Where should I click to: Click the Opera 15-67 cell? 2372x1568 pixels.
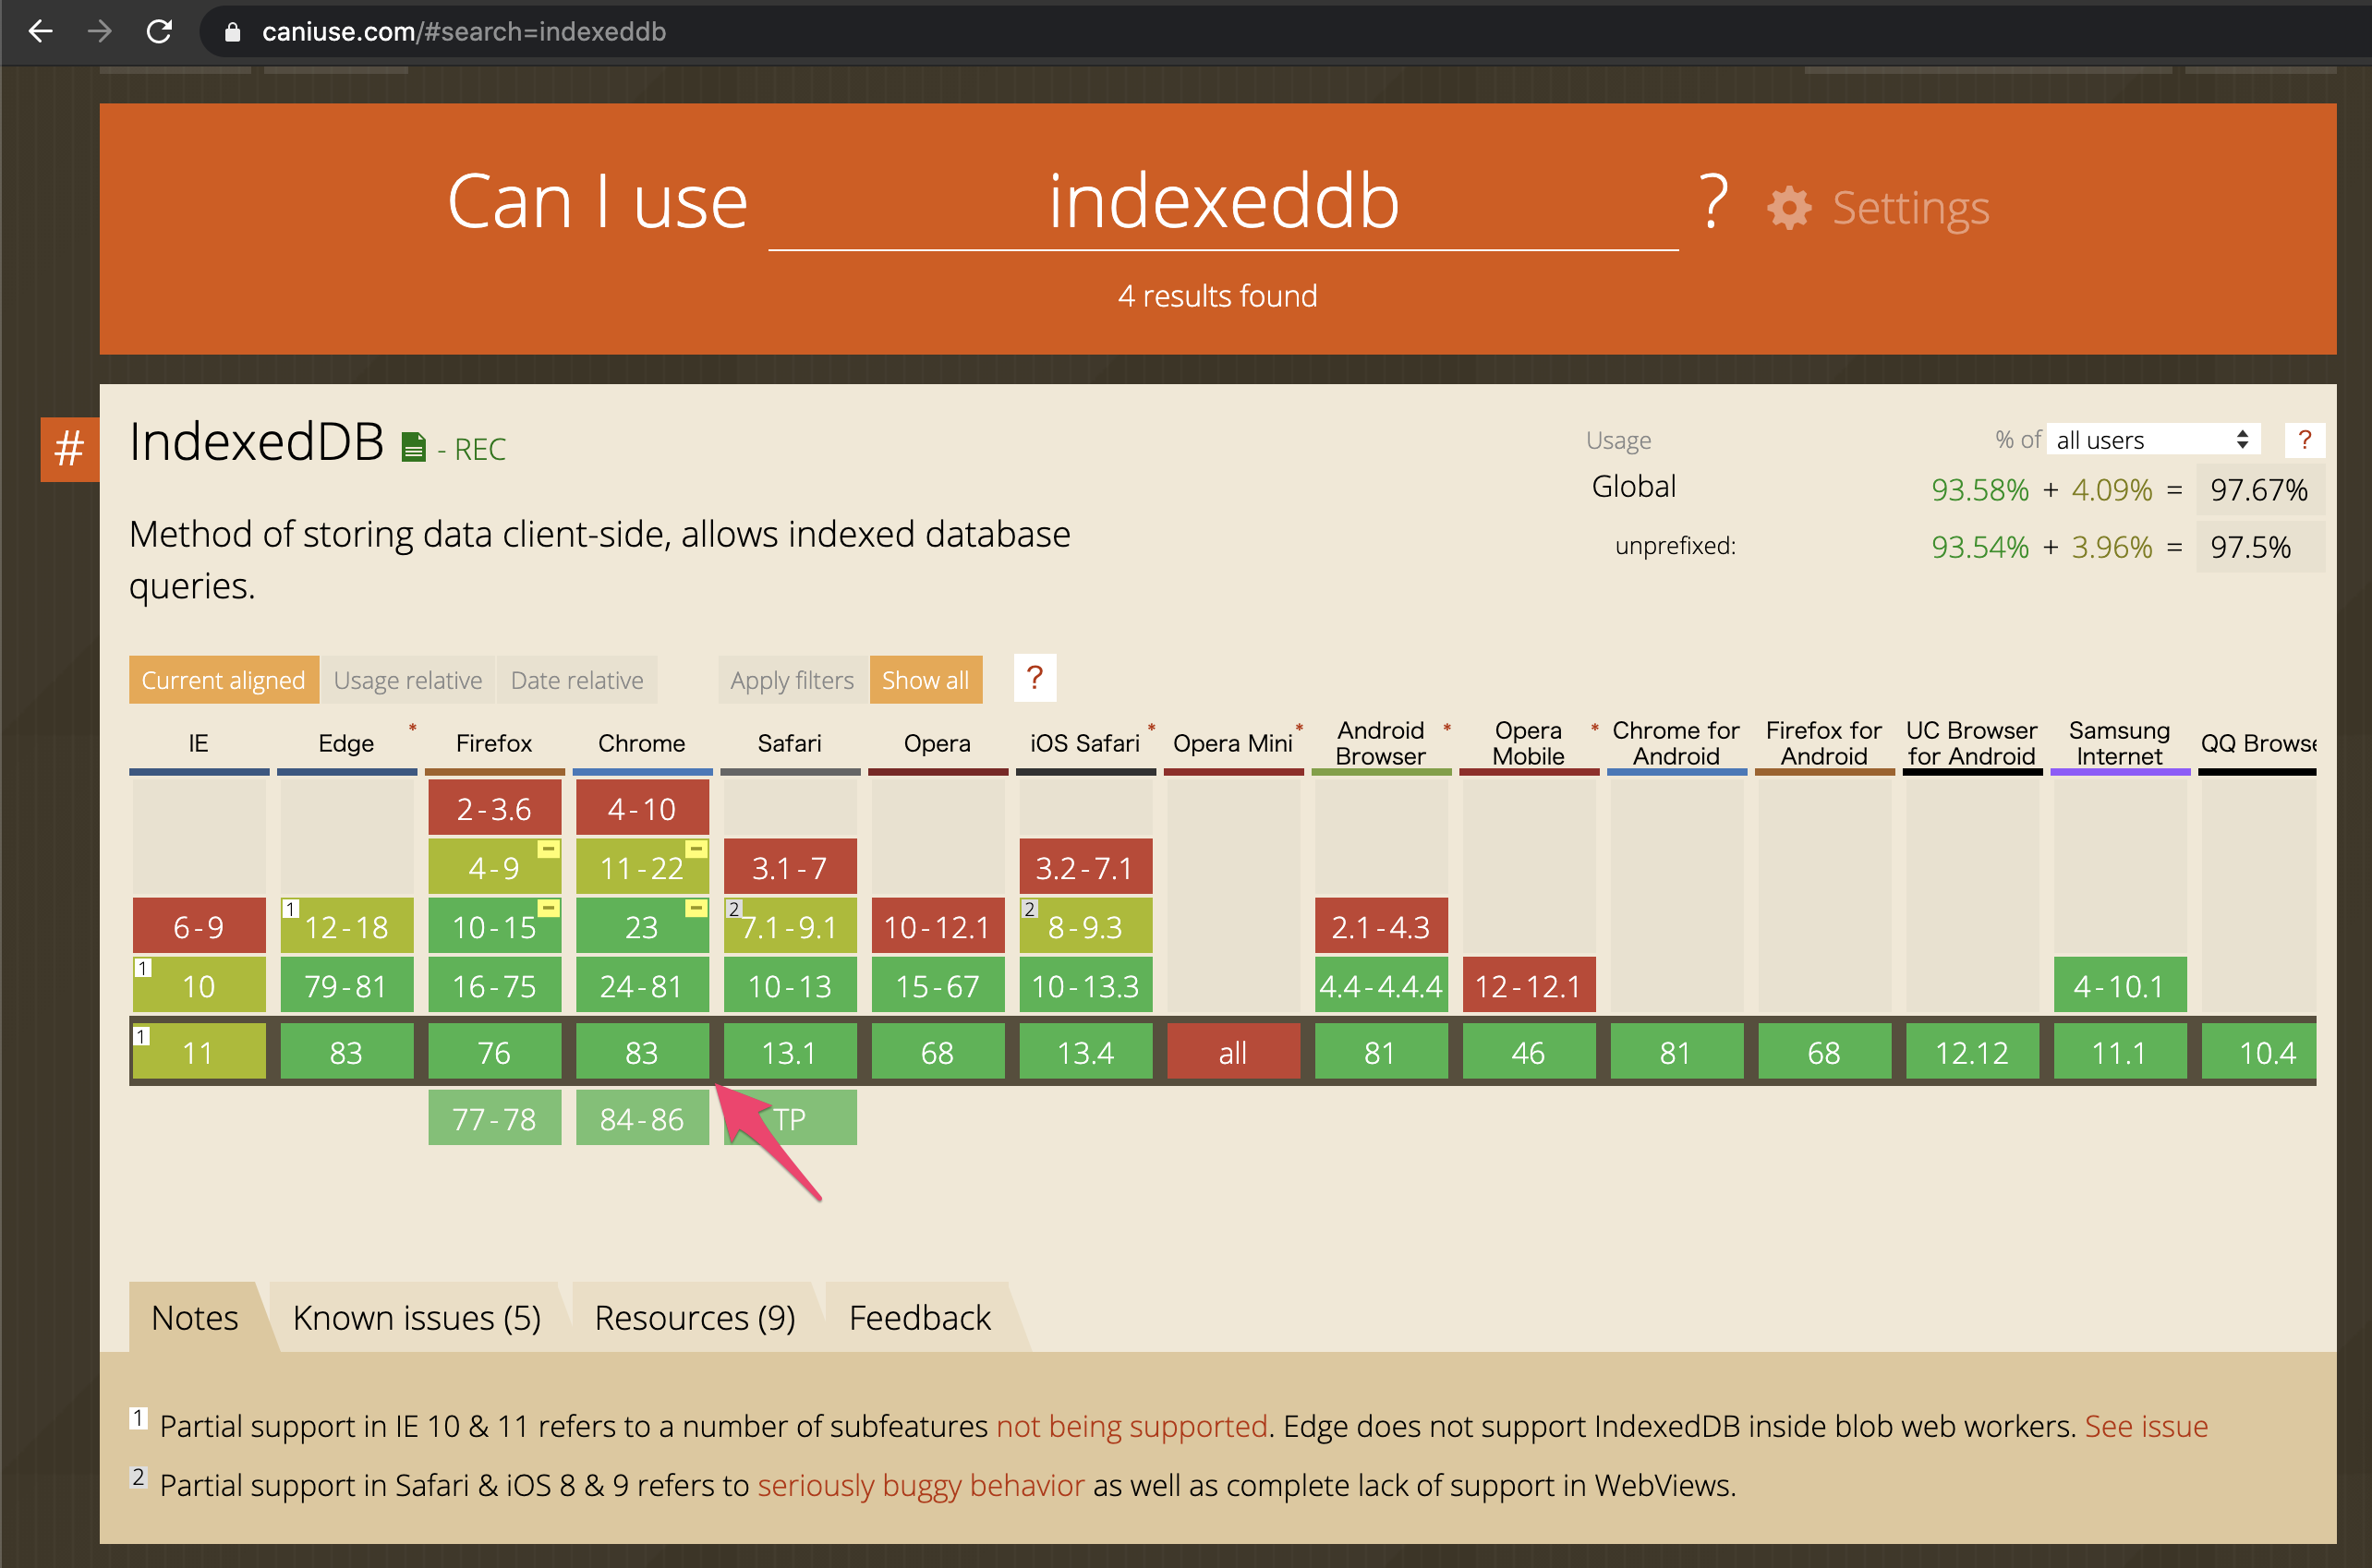(x=937, y=986)
